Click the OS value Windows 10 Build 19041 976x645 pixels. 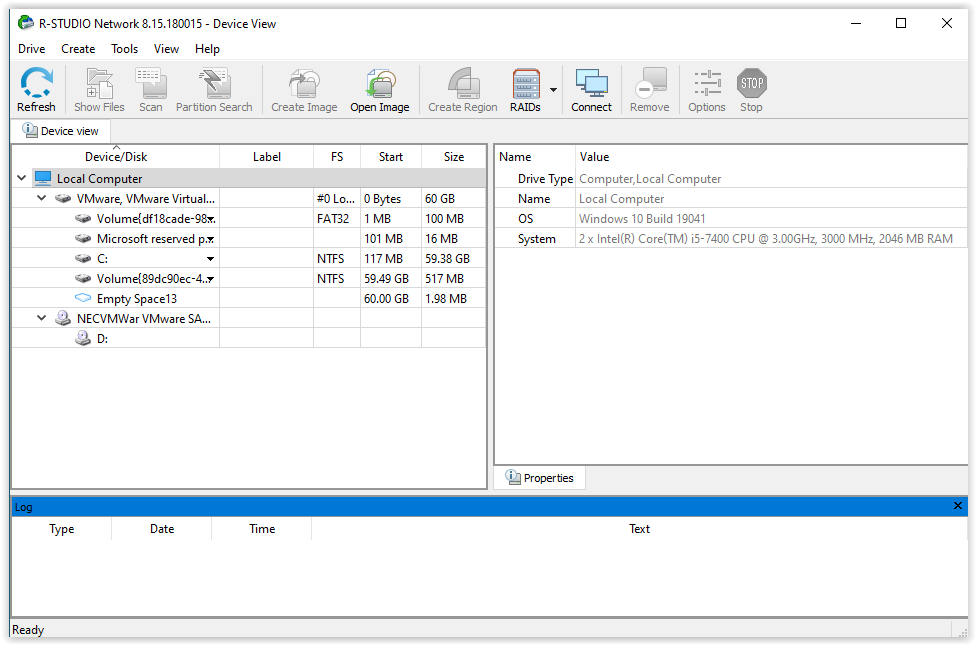click(x=642, y=219)
